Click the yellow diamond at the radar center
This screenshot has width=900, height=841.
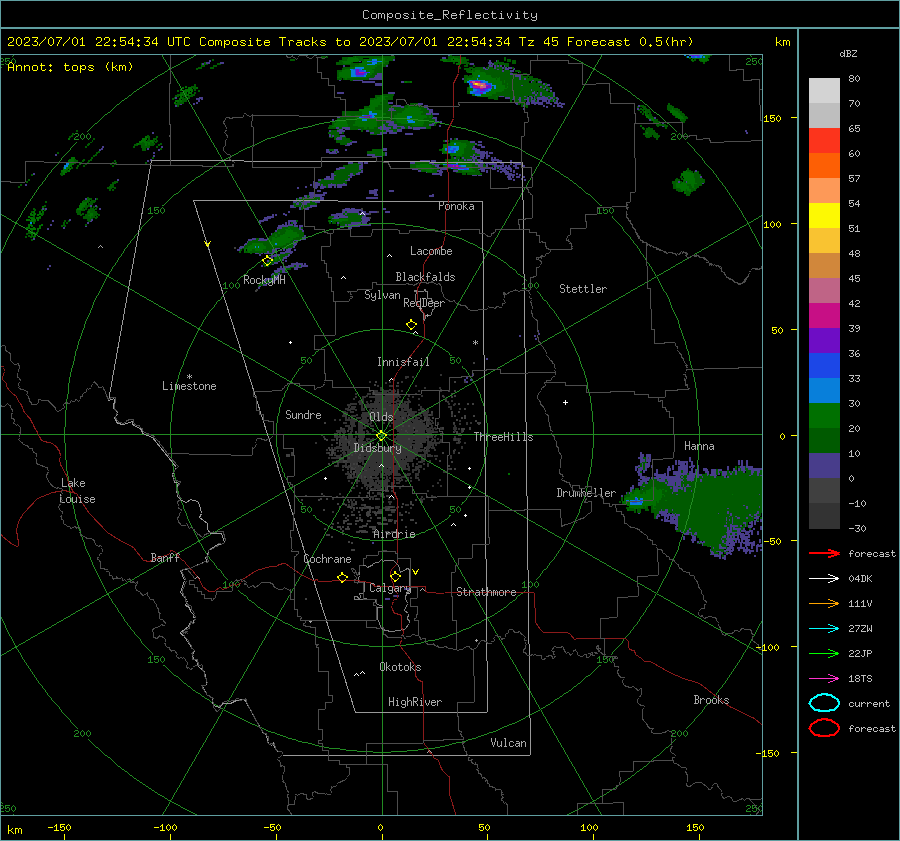382,436
